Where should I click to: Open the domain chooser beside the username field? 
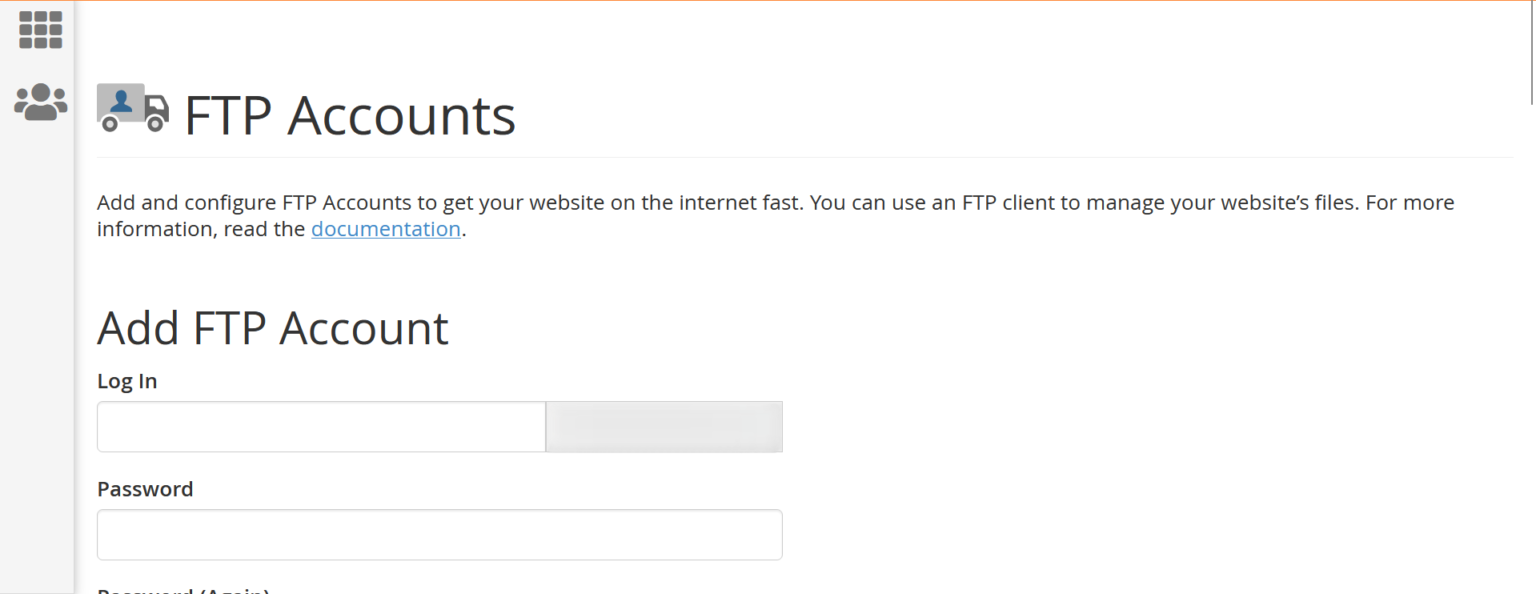point(663,427)
